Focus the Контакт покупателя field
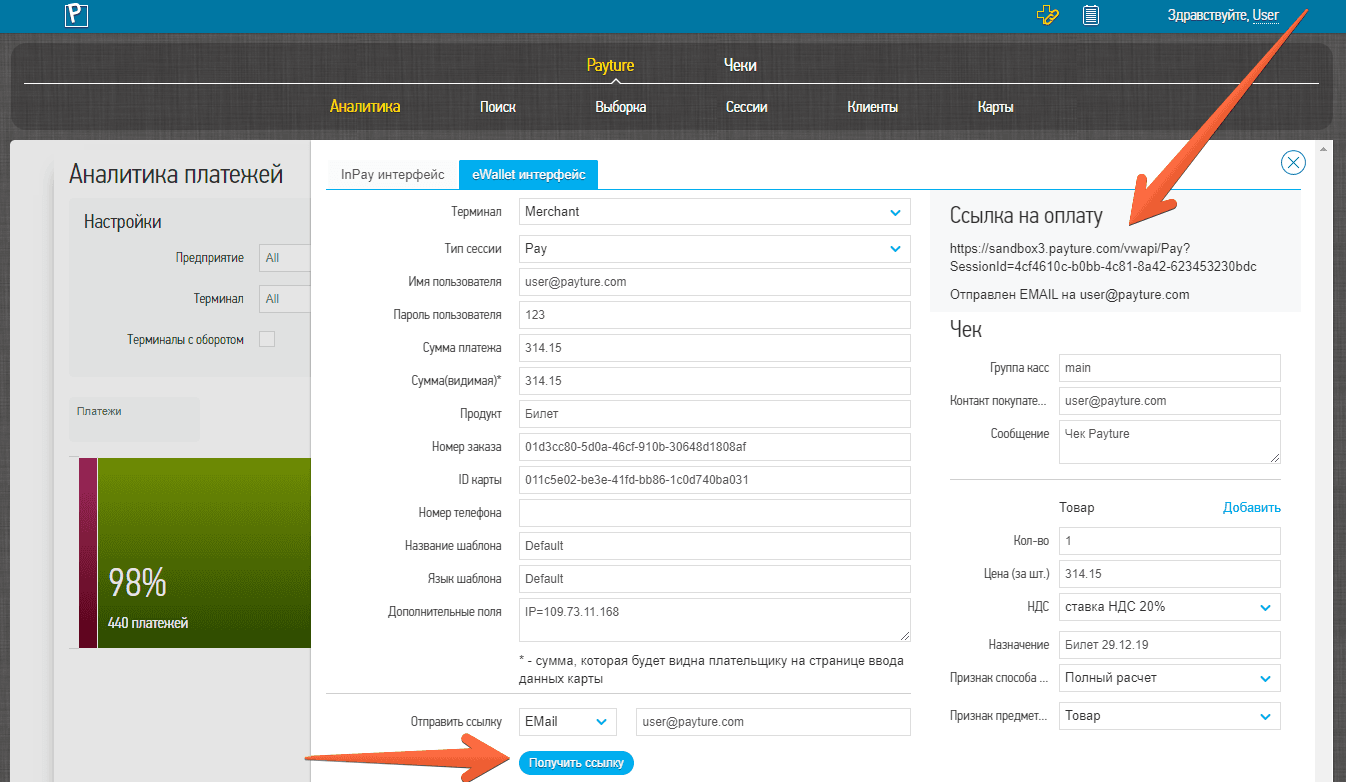The image size is (1346, 782). 1170,401
